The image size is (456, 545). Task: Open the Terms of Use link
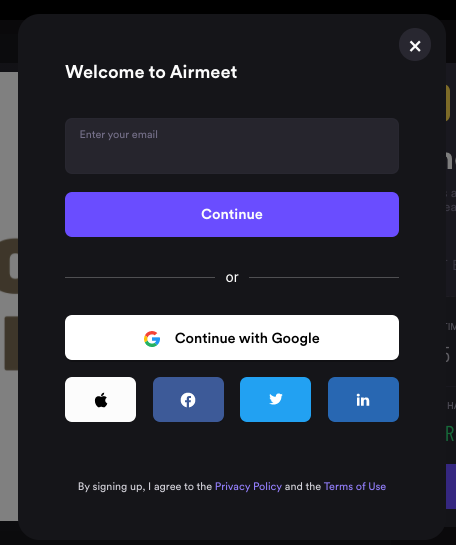point(355,486)
